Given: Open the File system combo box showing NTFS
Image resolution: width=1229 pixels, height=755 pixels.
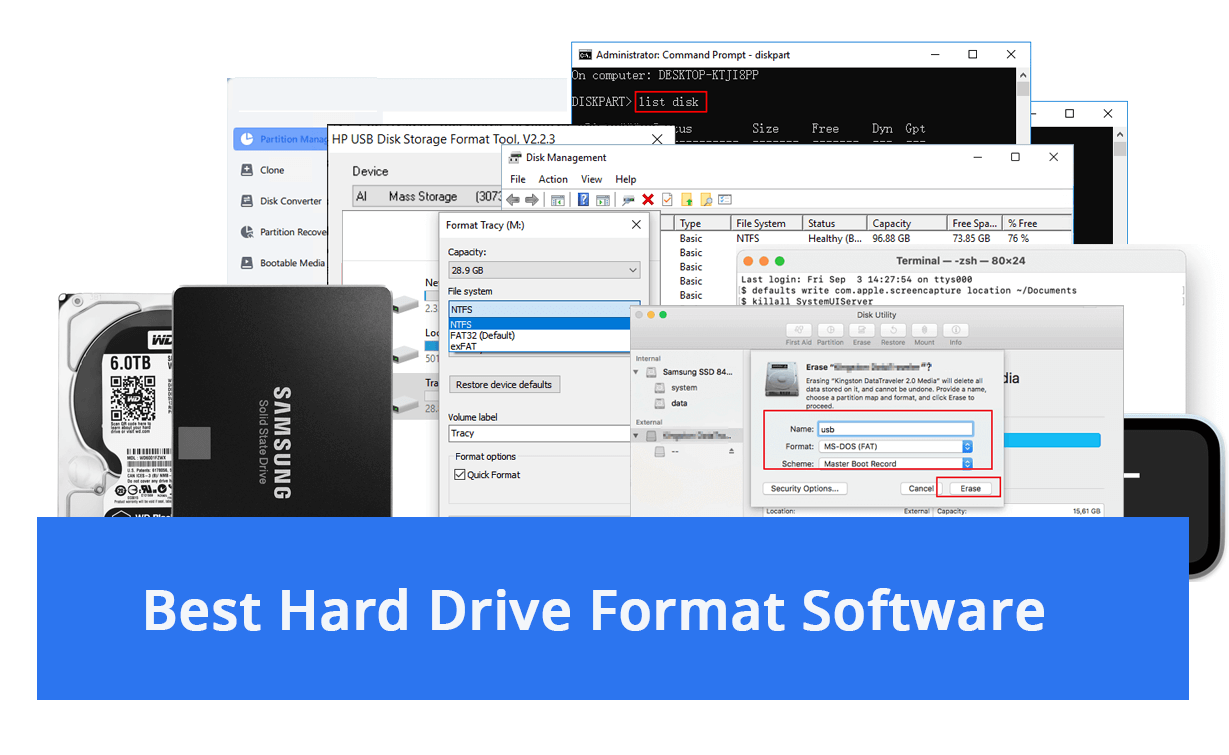Looking at the screenshot, I should [544, 310].
